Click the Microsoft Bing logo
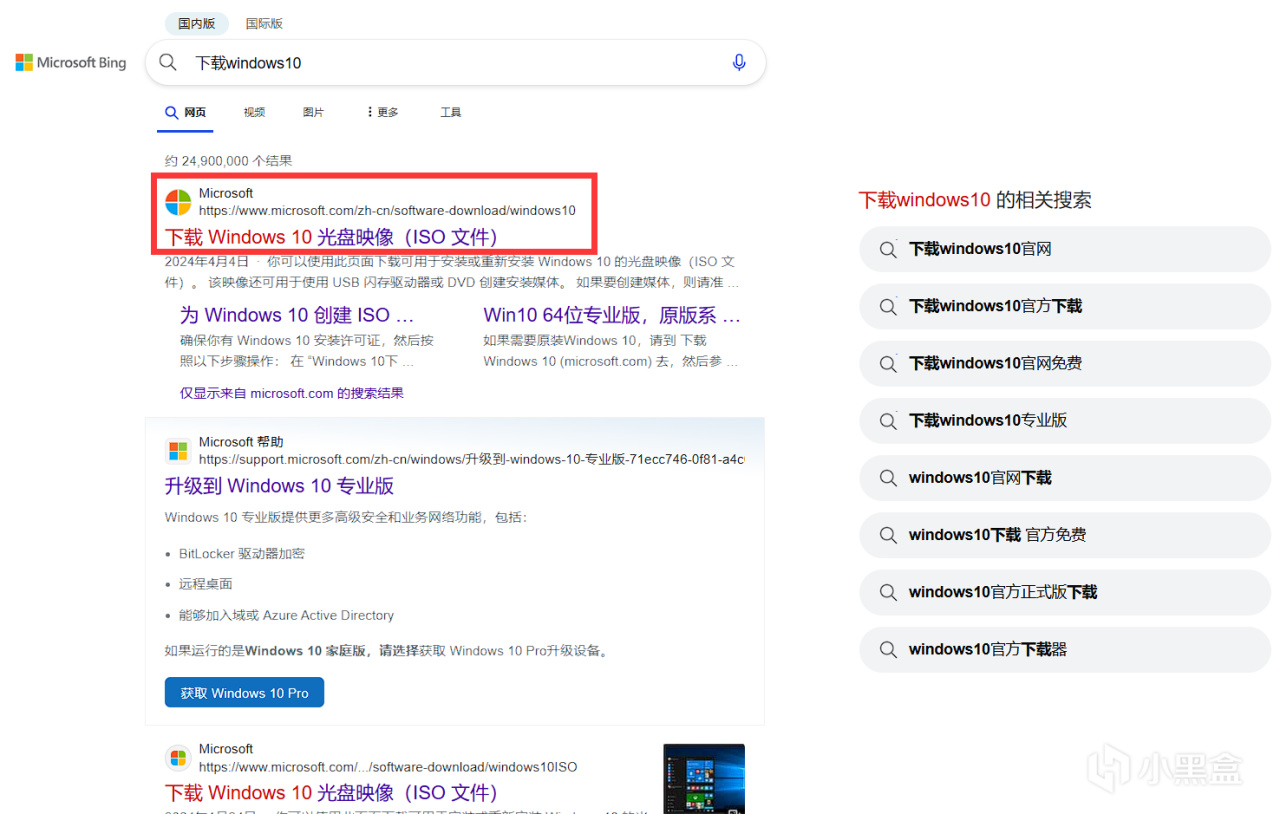The width and height of the screenshot is (1280, 814). point(71,63)
